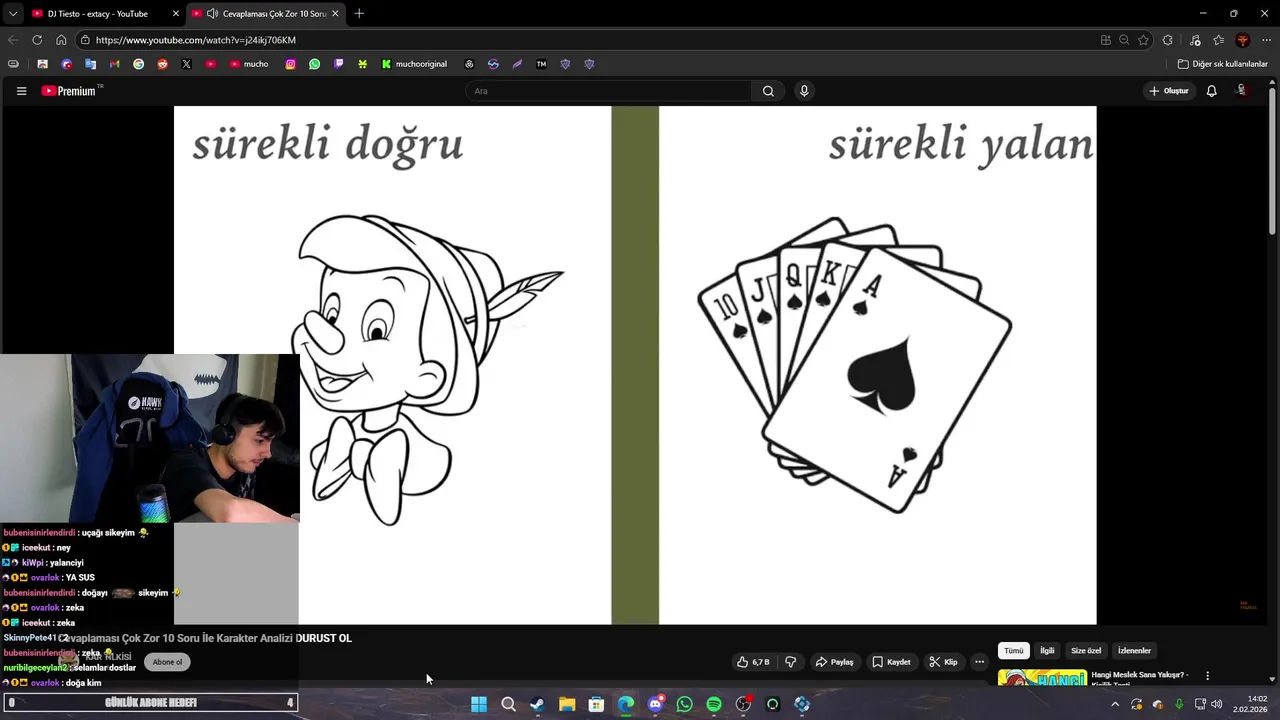The height and width of the screenshot is (720, 1280).
Task: Open the favorites list icon in toolbar
Action: tap(1218, 40)
